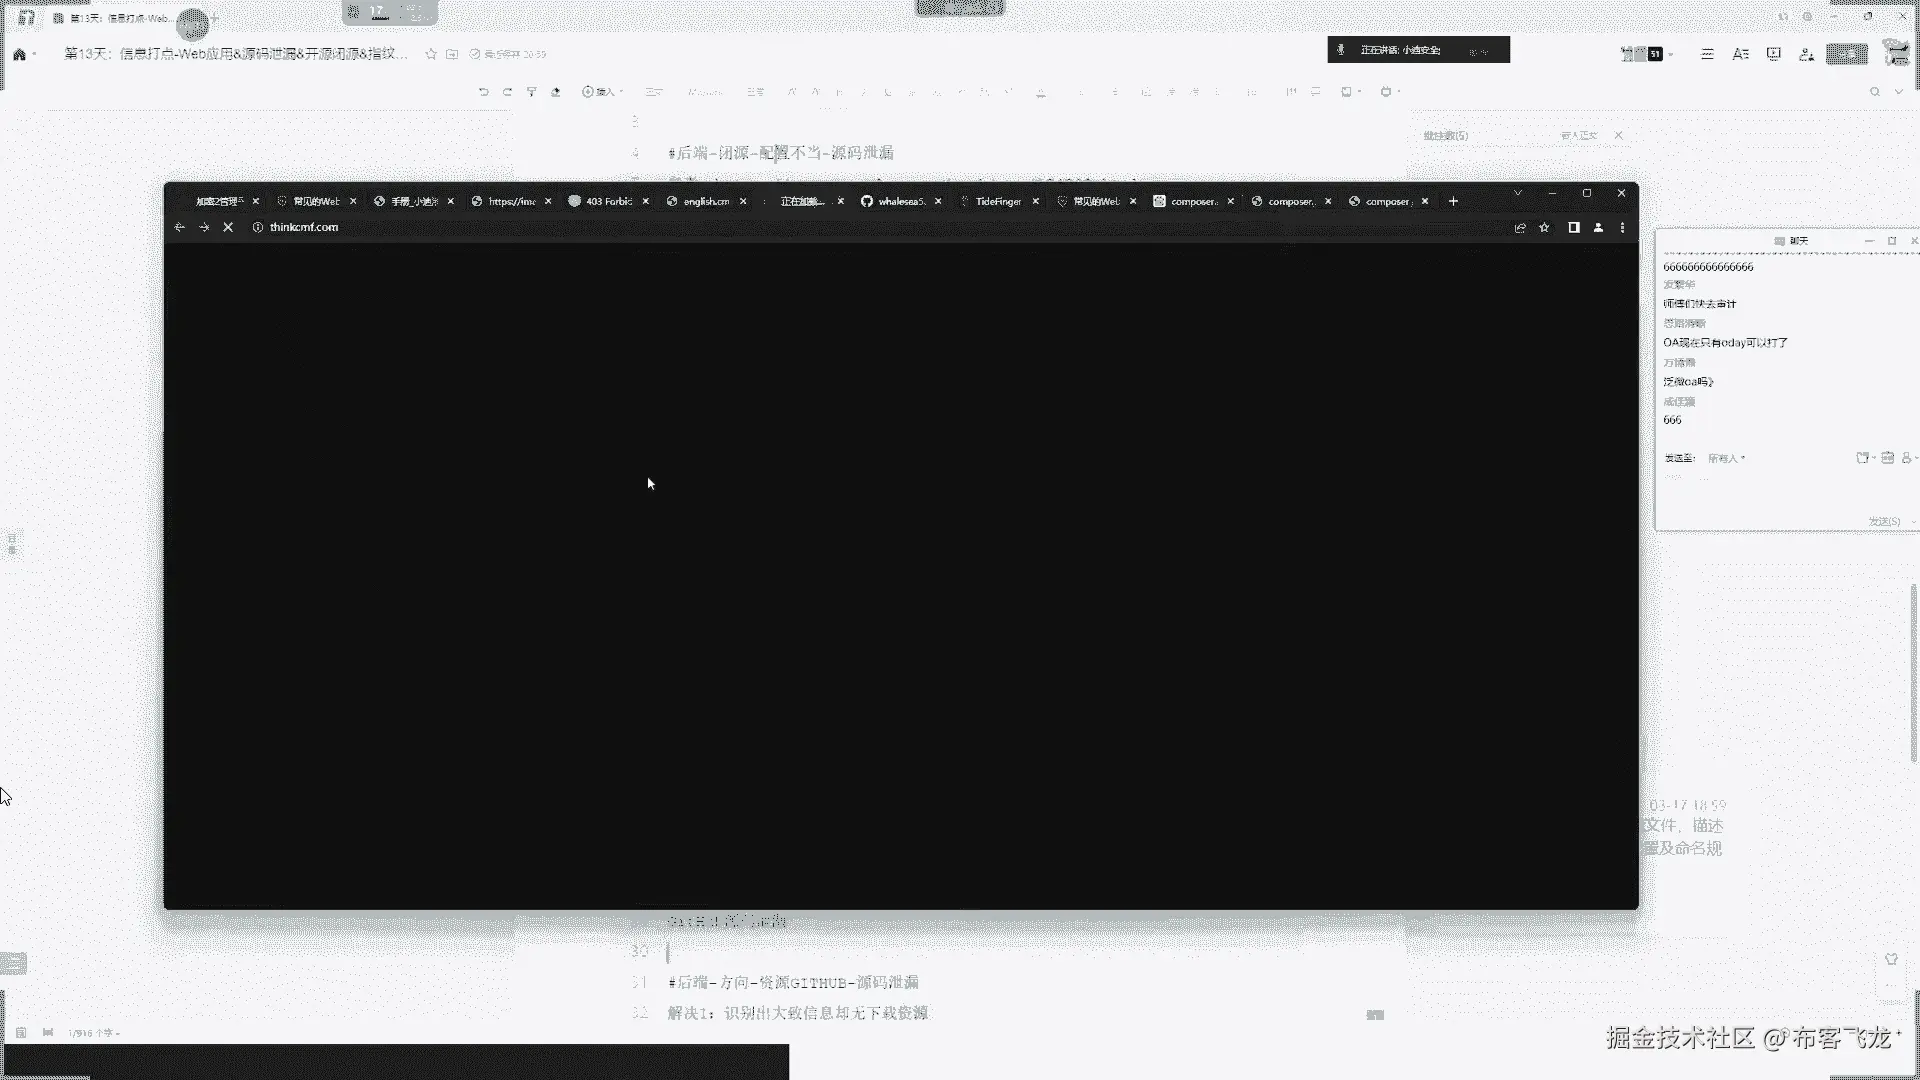Go back in browser history
The height and width of the screenshot is (1080, 1920).
tap(180, 228)
